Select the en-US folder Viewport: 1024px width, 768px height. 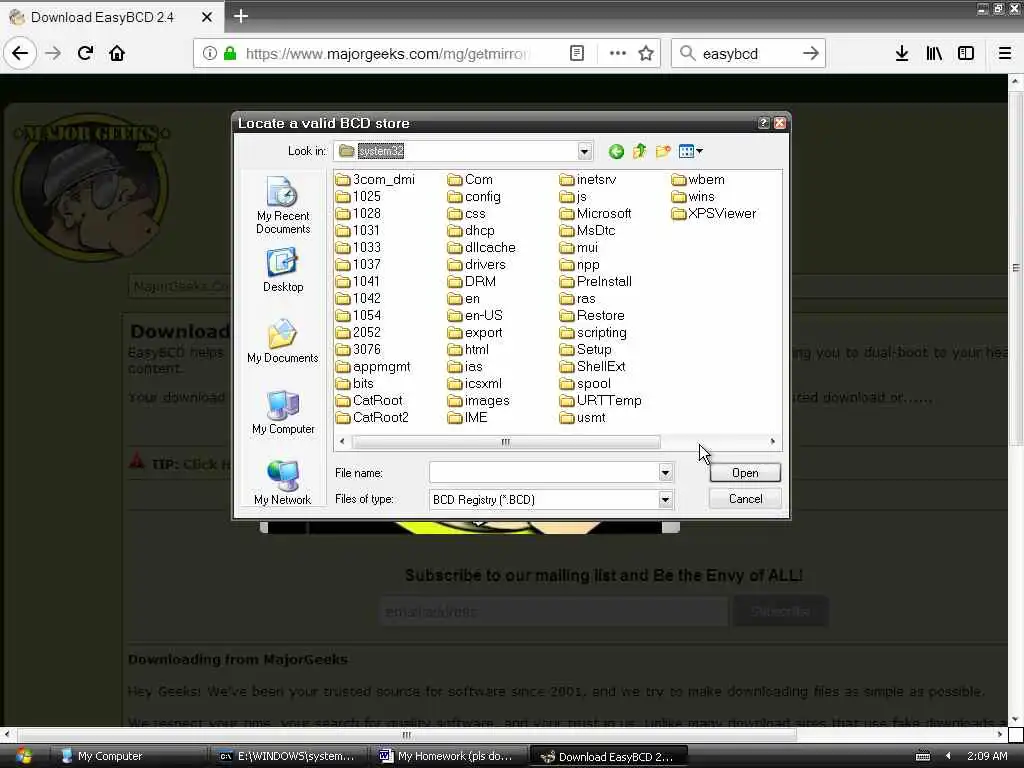(x=475, y=315)
